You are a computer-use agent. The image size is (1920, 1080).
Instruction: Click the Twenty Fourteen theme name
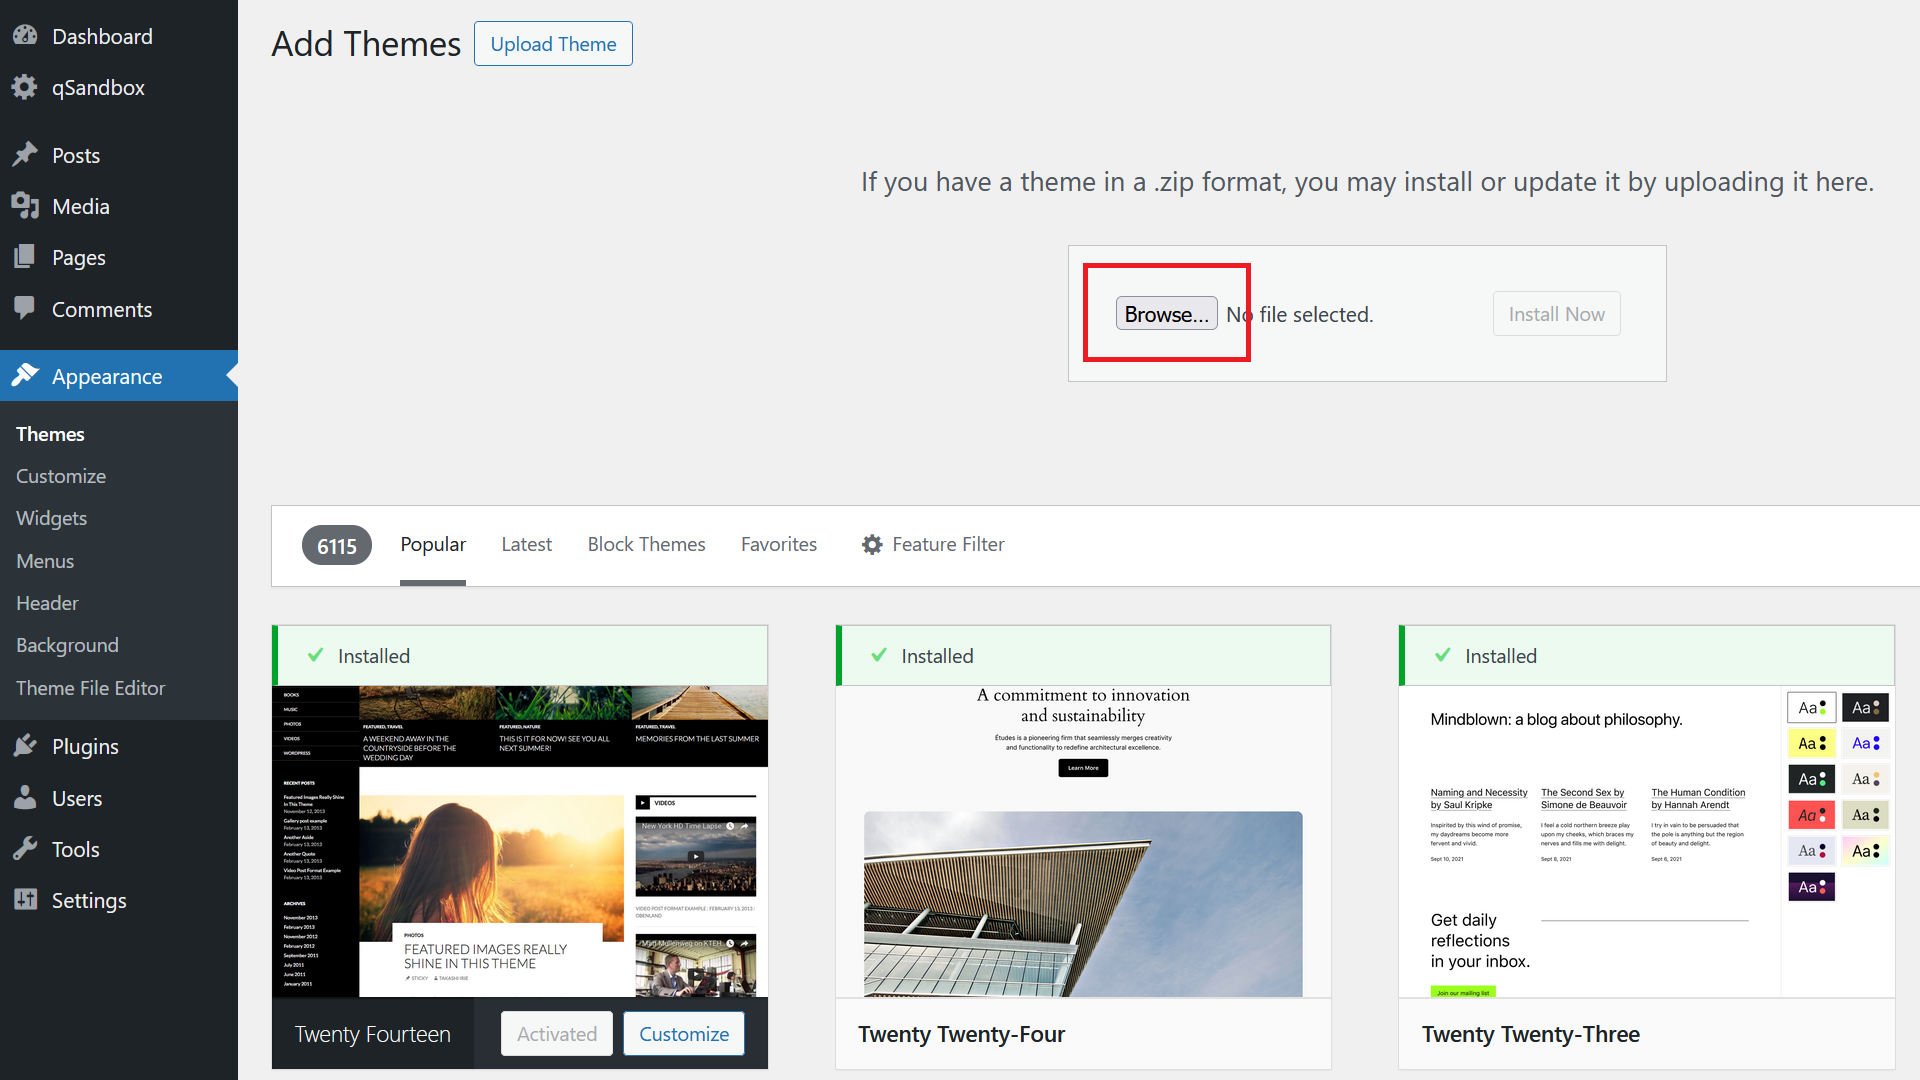[373, 1034]
